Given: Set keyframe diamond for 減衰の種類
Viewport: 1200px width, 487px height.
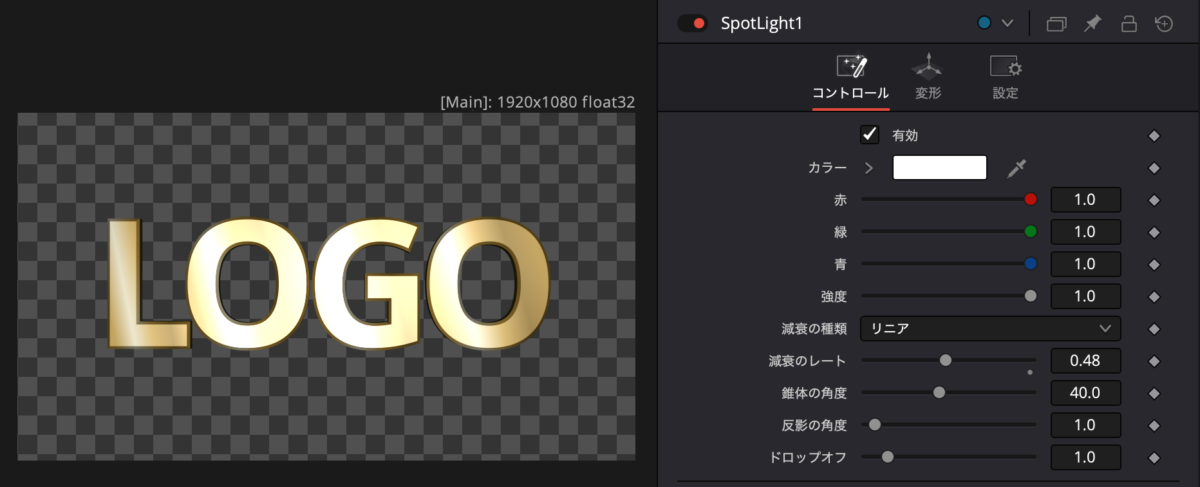Looking at the screenshot, I should pos(1154,329).
